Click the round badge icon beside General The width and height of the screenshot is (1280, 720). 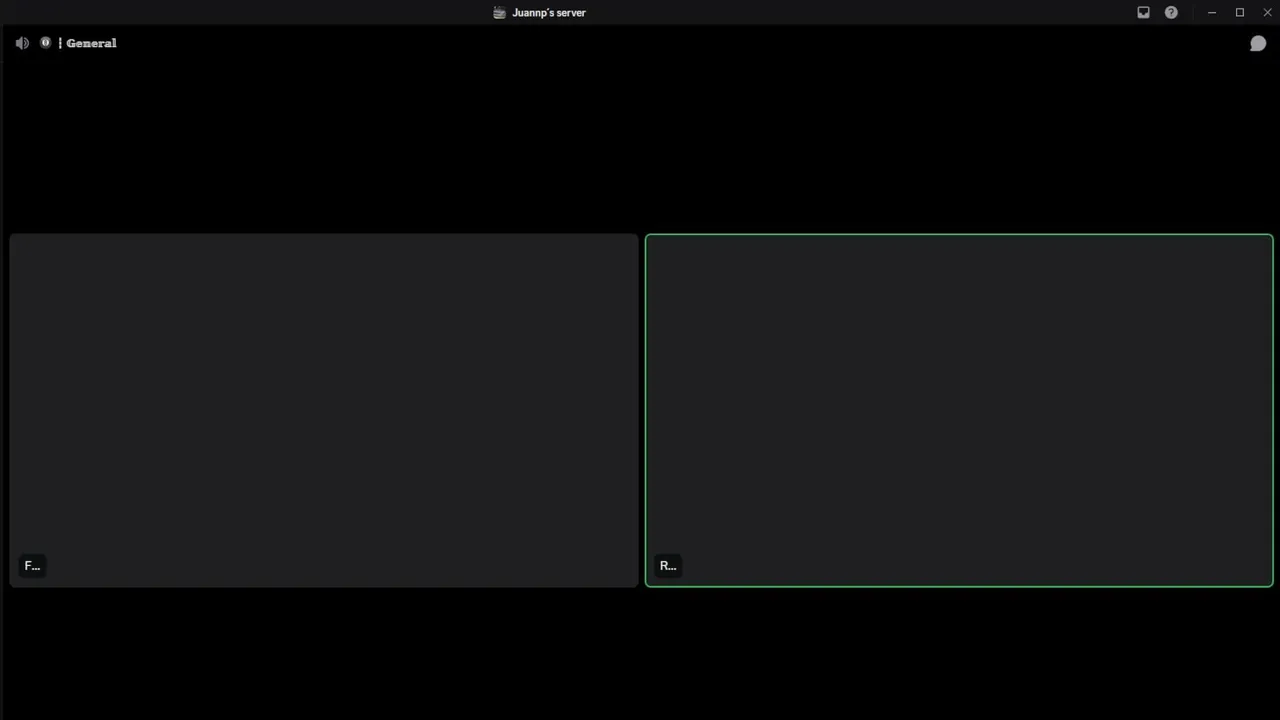[x=45, y=43]
